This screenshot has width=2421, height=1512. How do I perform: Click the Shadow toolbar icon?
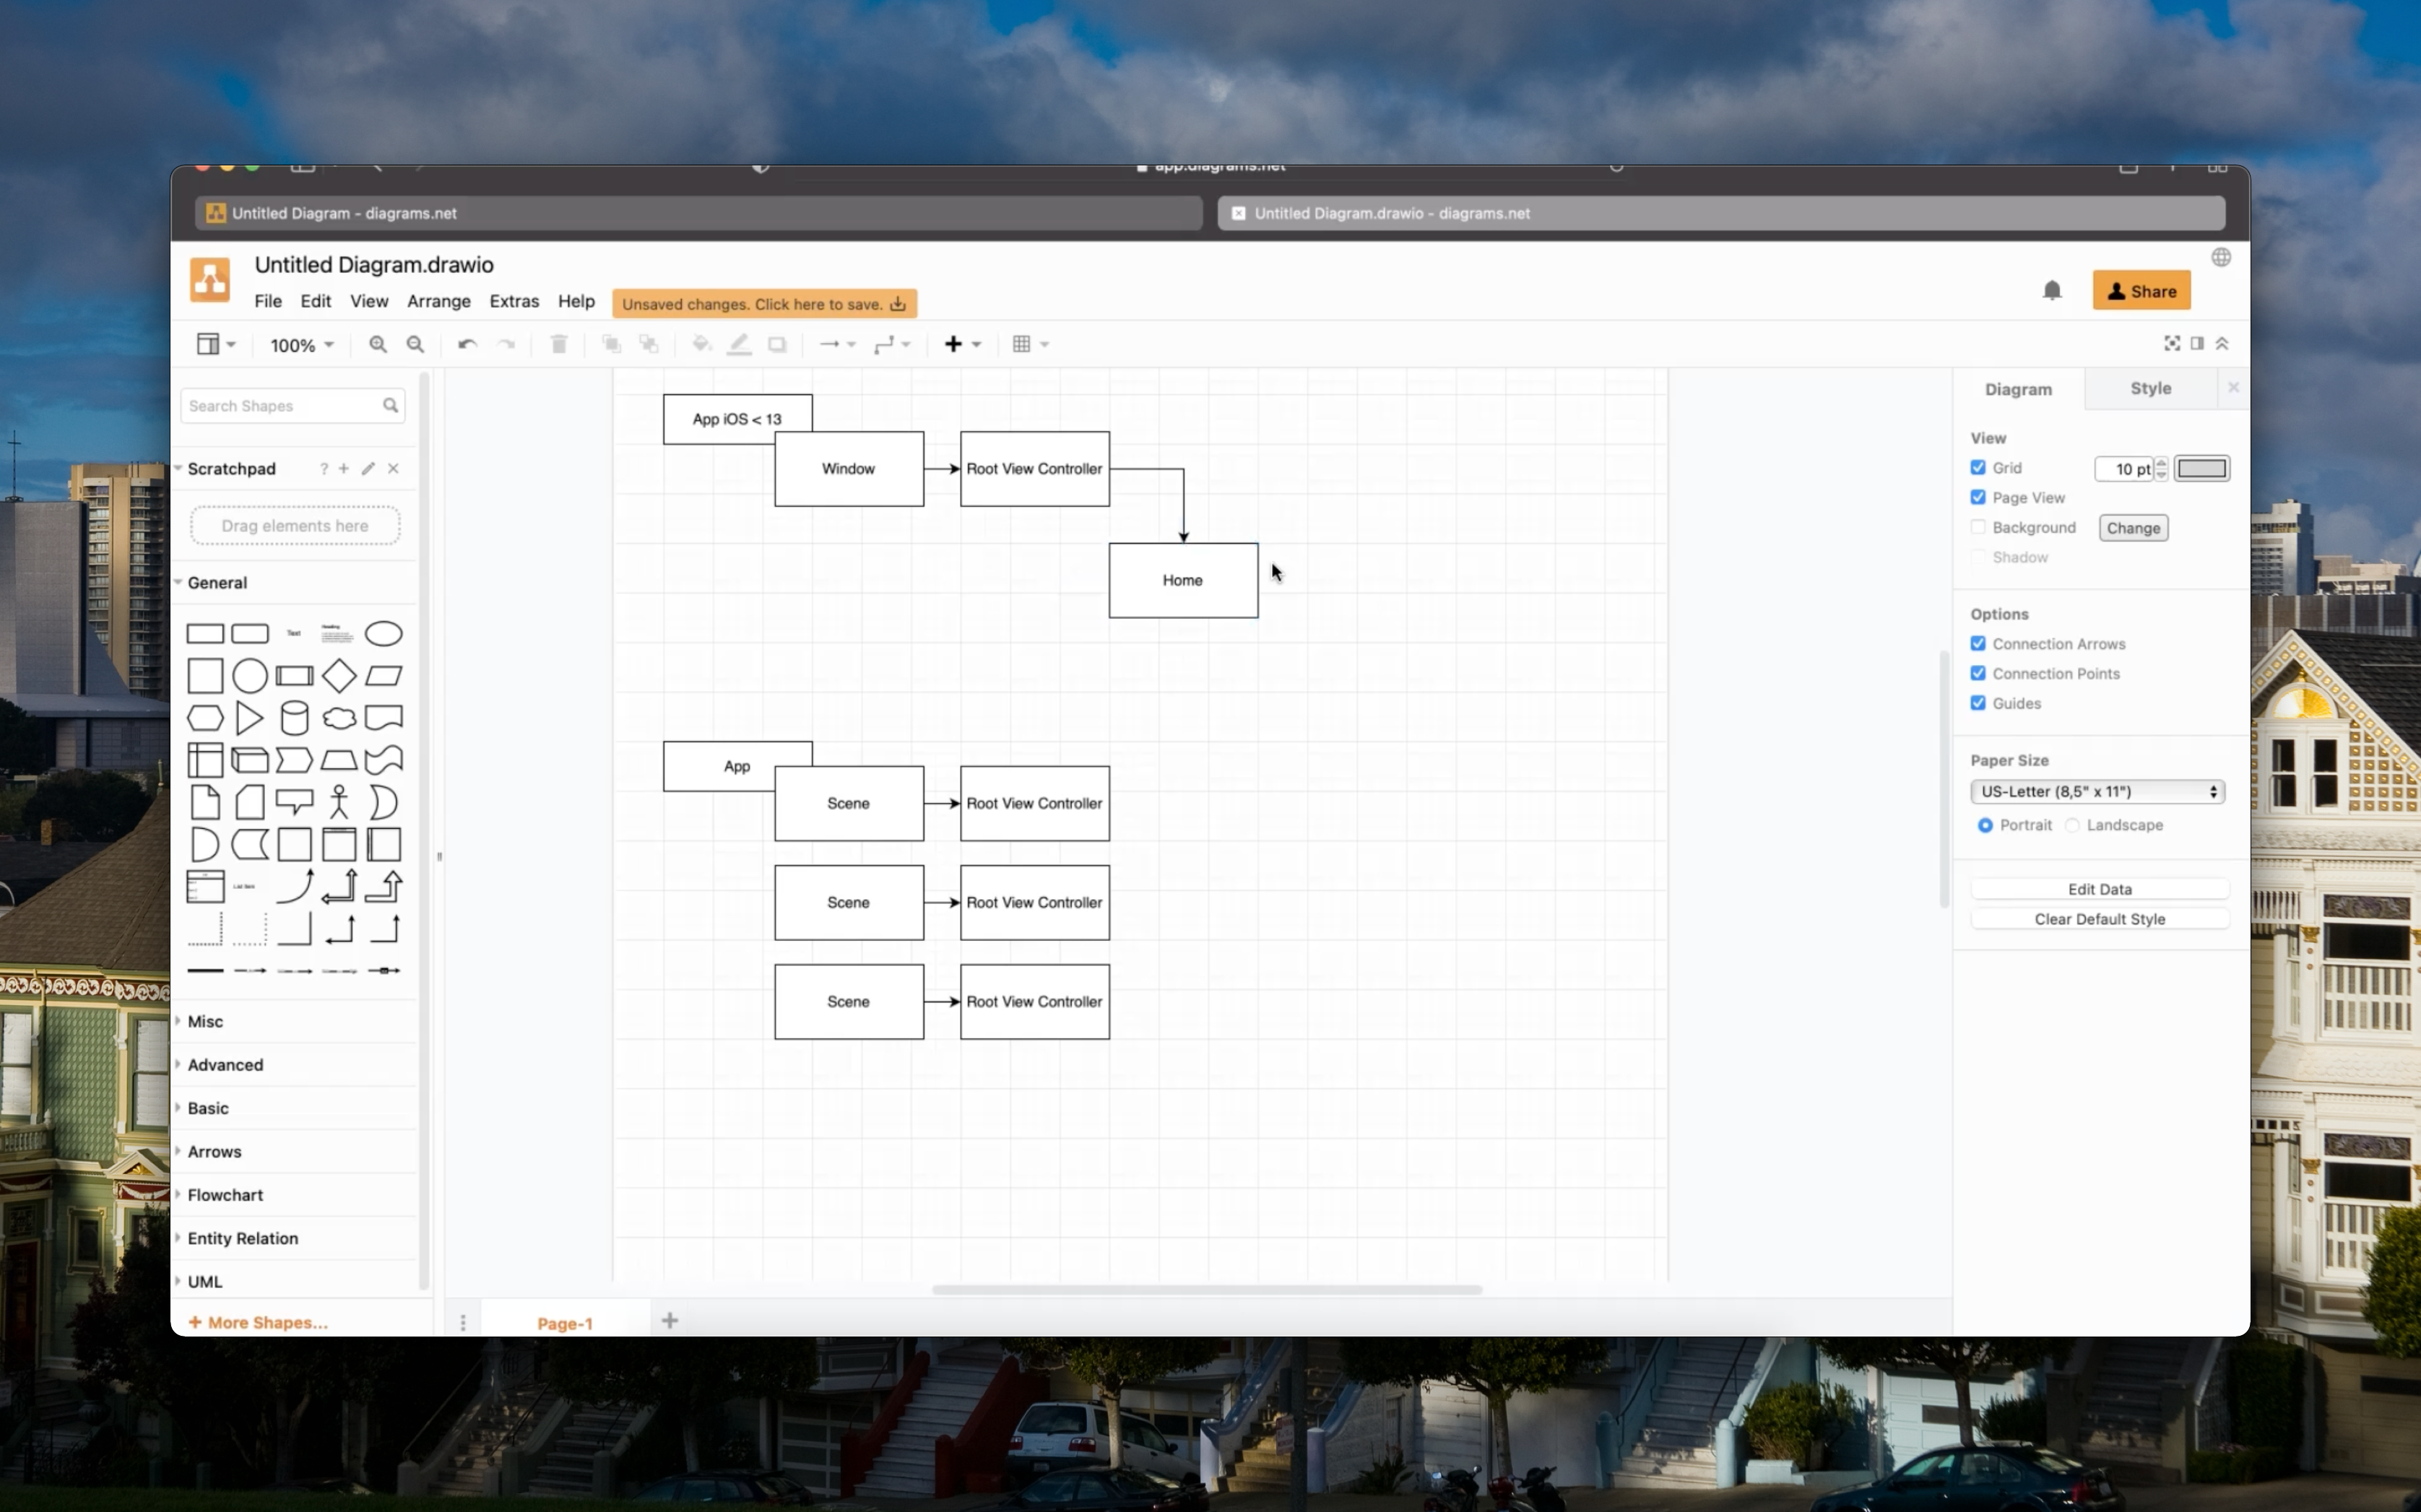pos(777,344)
